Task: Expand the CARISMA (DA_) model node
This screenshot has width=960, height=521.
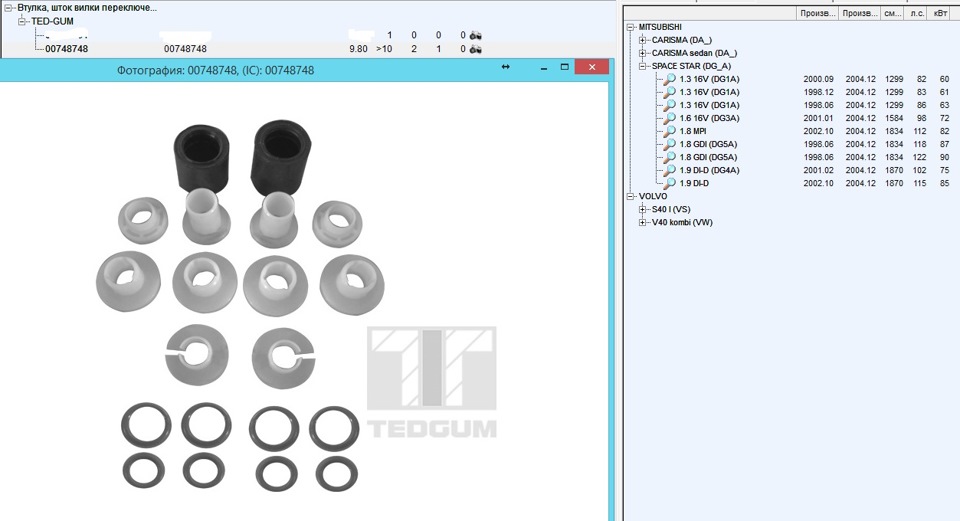Action: (x=642, y=40)
